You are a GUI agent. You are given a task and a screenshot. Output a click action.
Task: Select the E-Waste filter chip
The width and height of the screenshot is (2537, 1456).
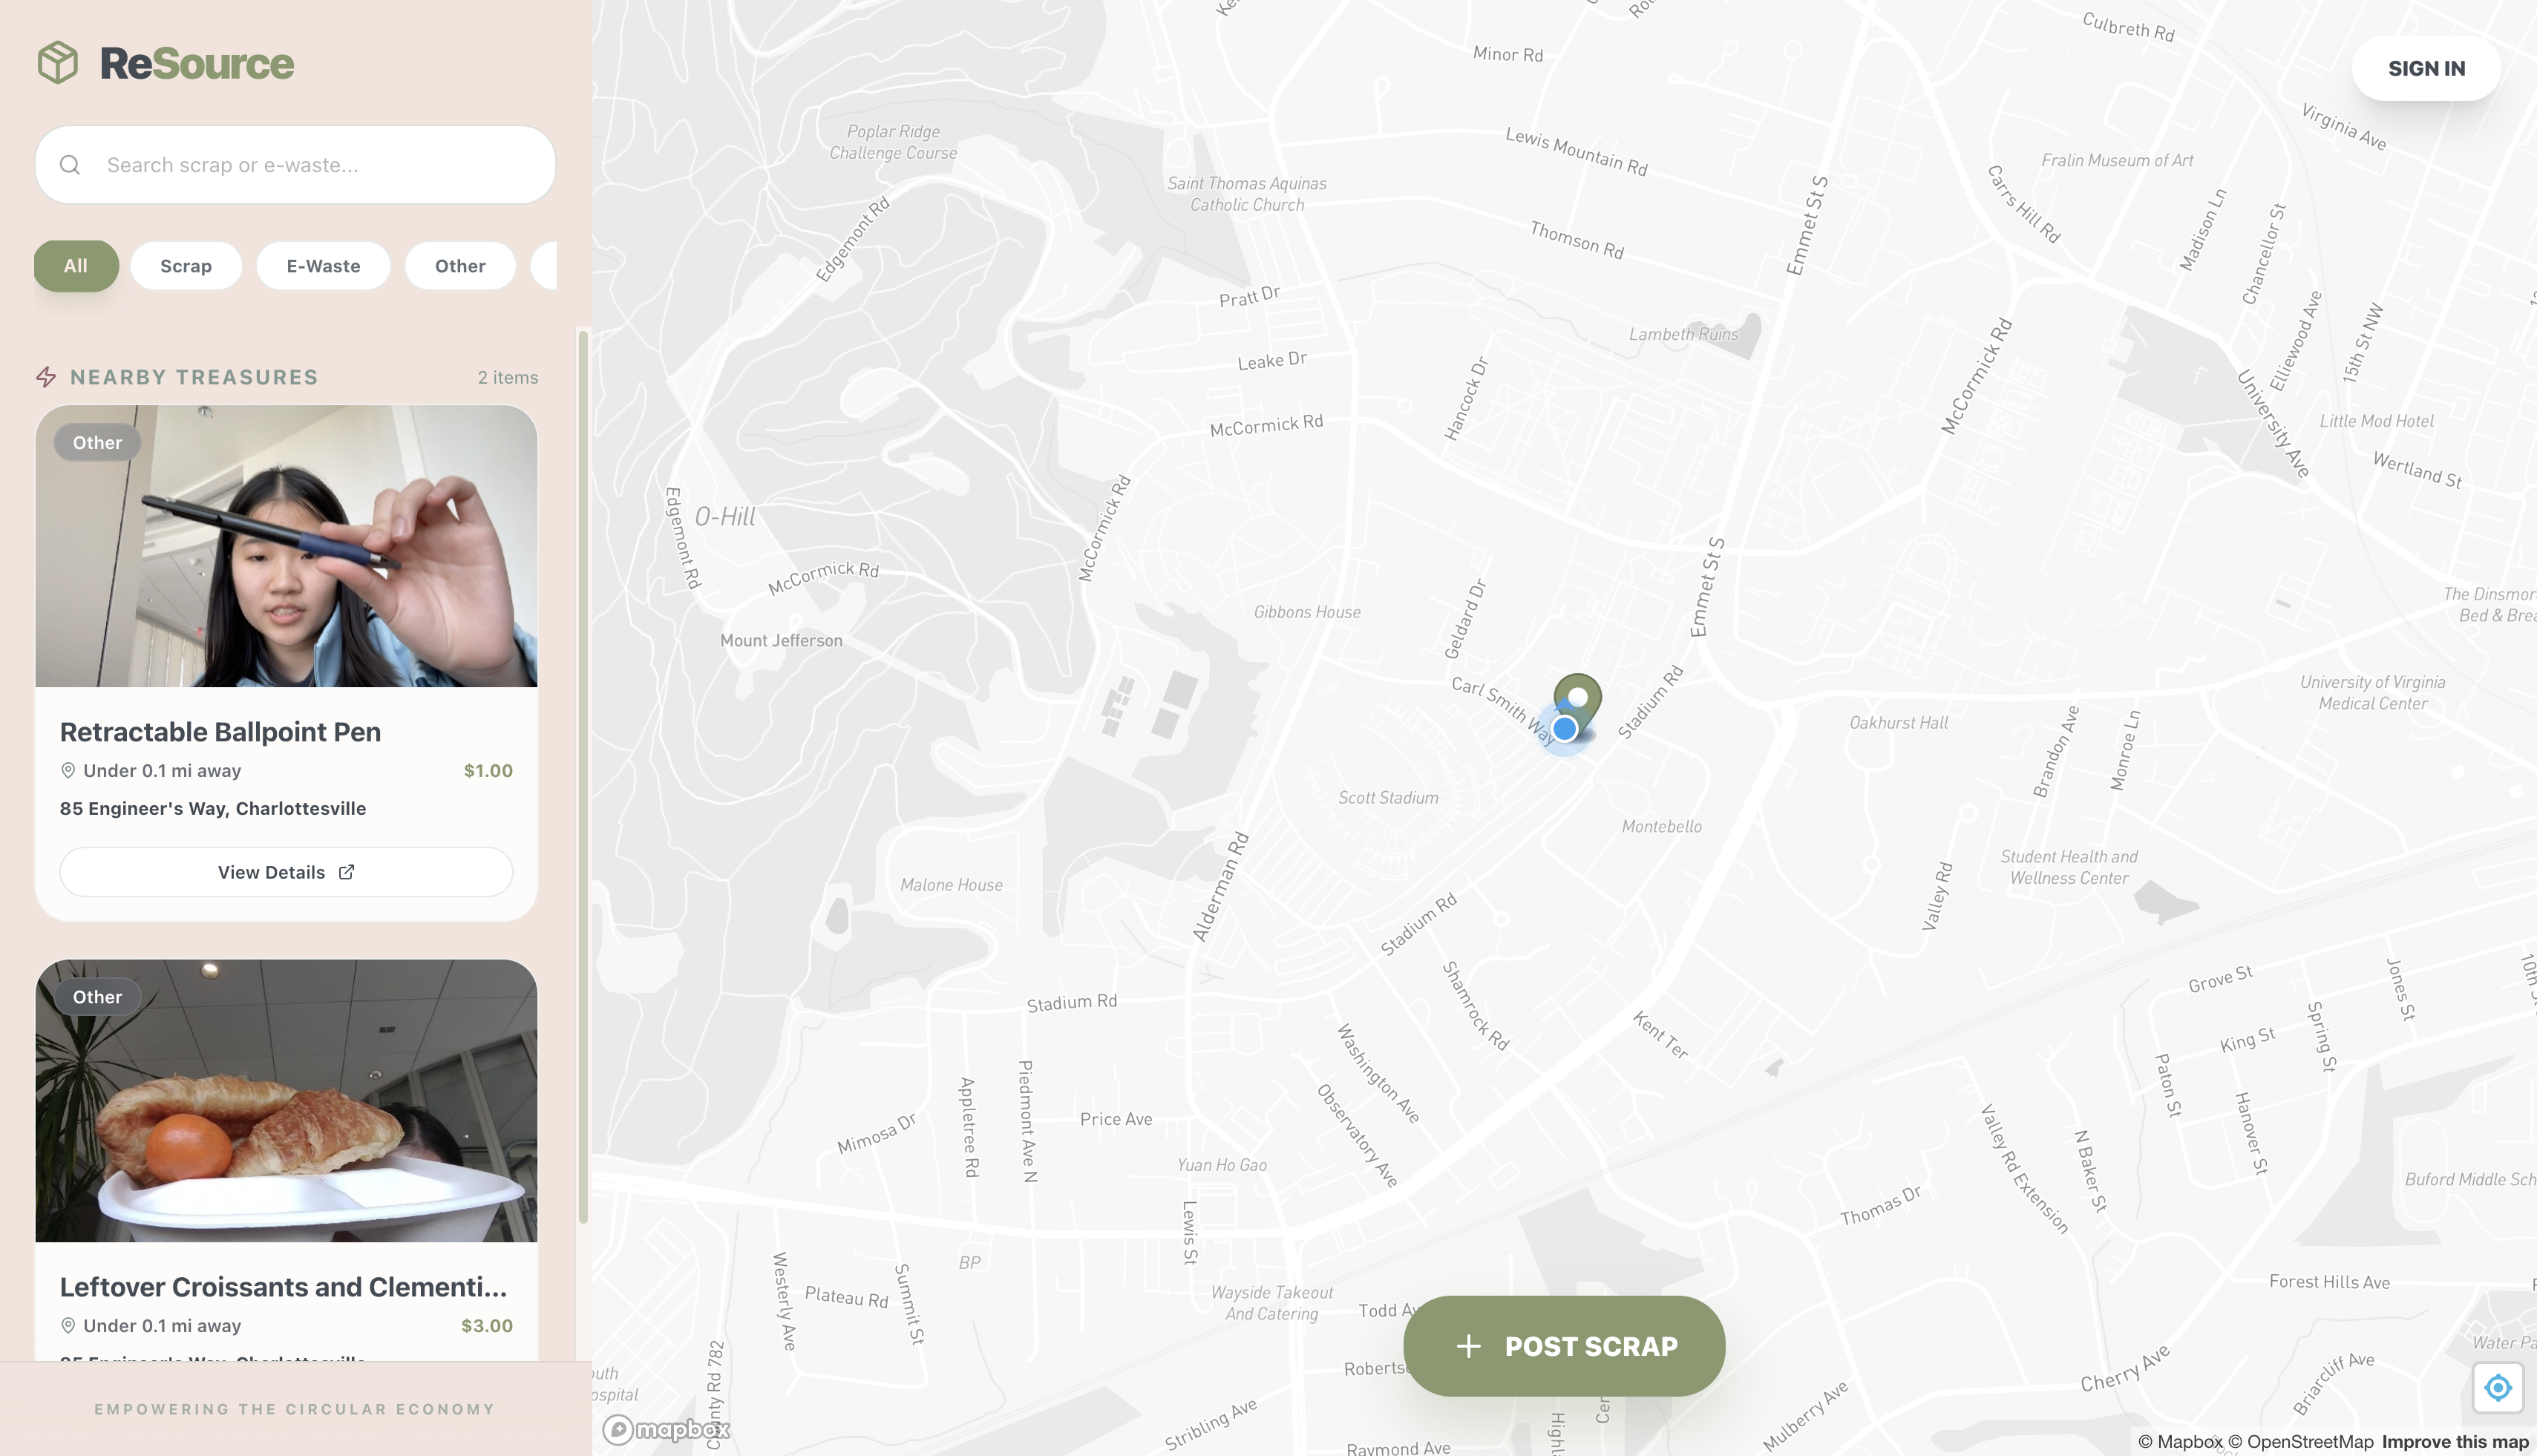323,266
